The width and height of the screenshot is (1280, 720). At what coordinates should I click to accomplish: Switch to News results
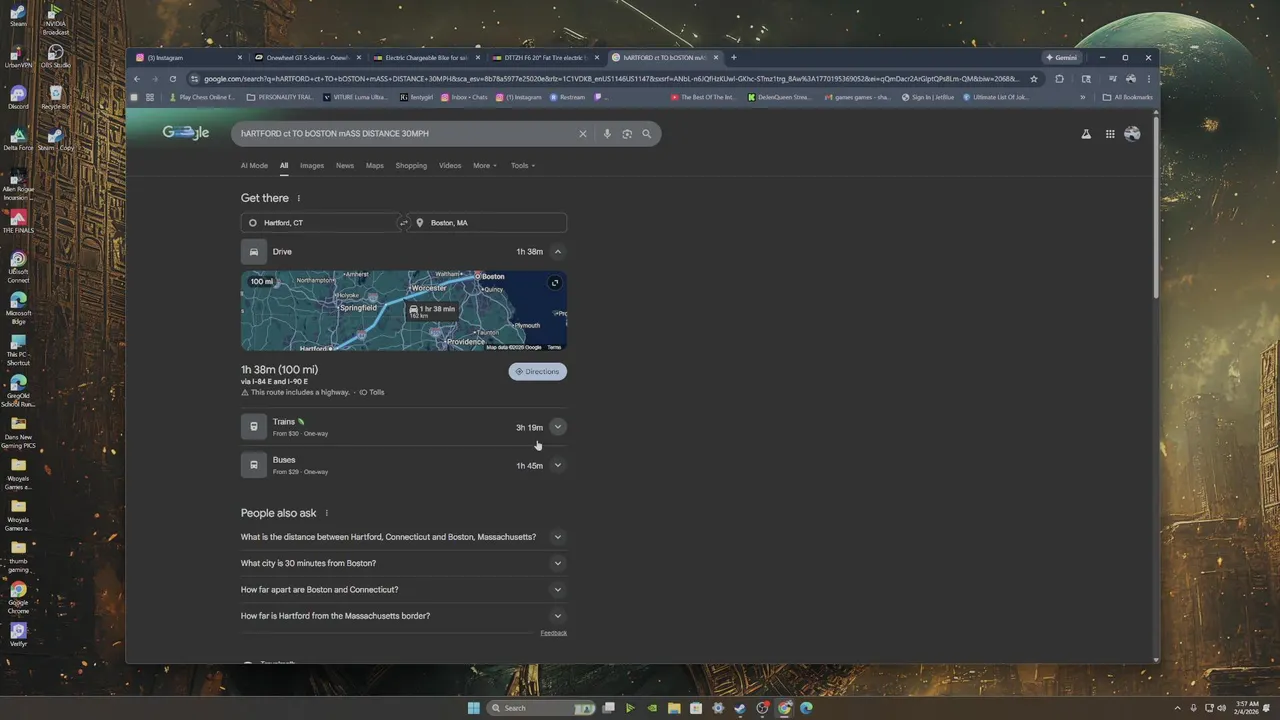coord(345,166)
